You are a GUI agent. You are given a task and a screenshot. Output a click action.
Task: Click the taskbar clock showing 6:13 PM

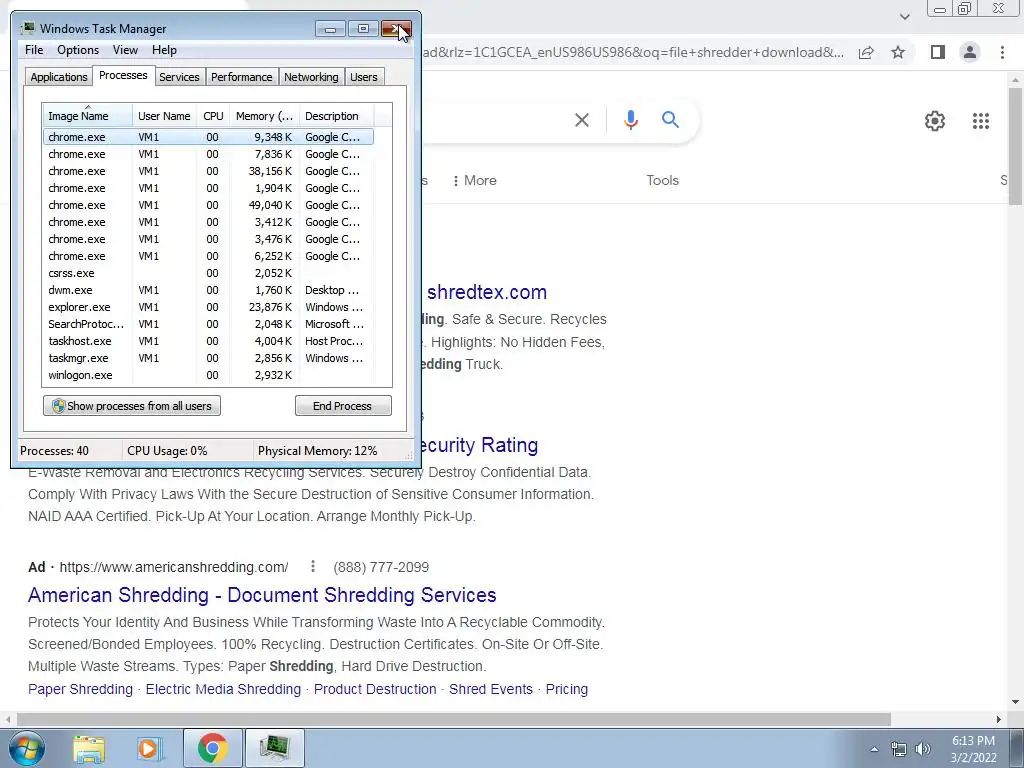pyautogui.click(x=973, y=741)
